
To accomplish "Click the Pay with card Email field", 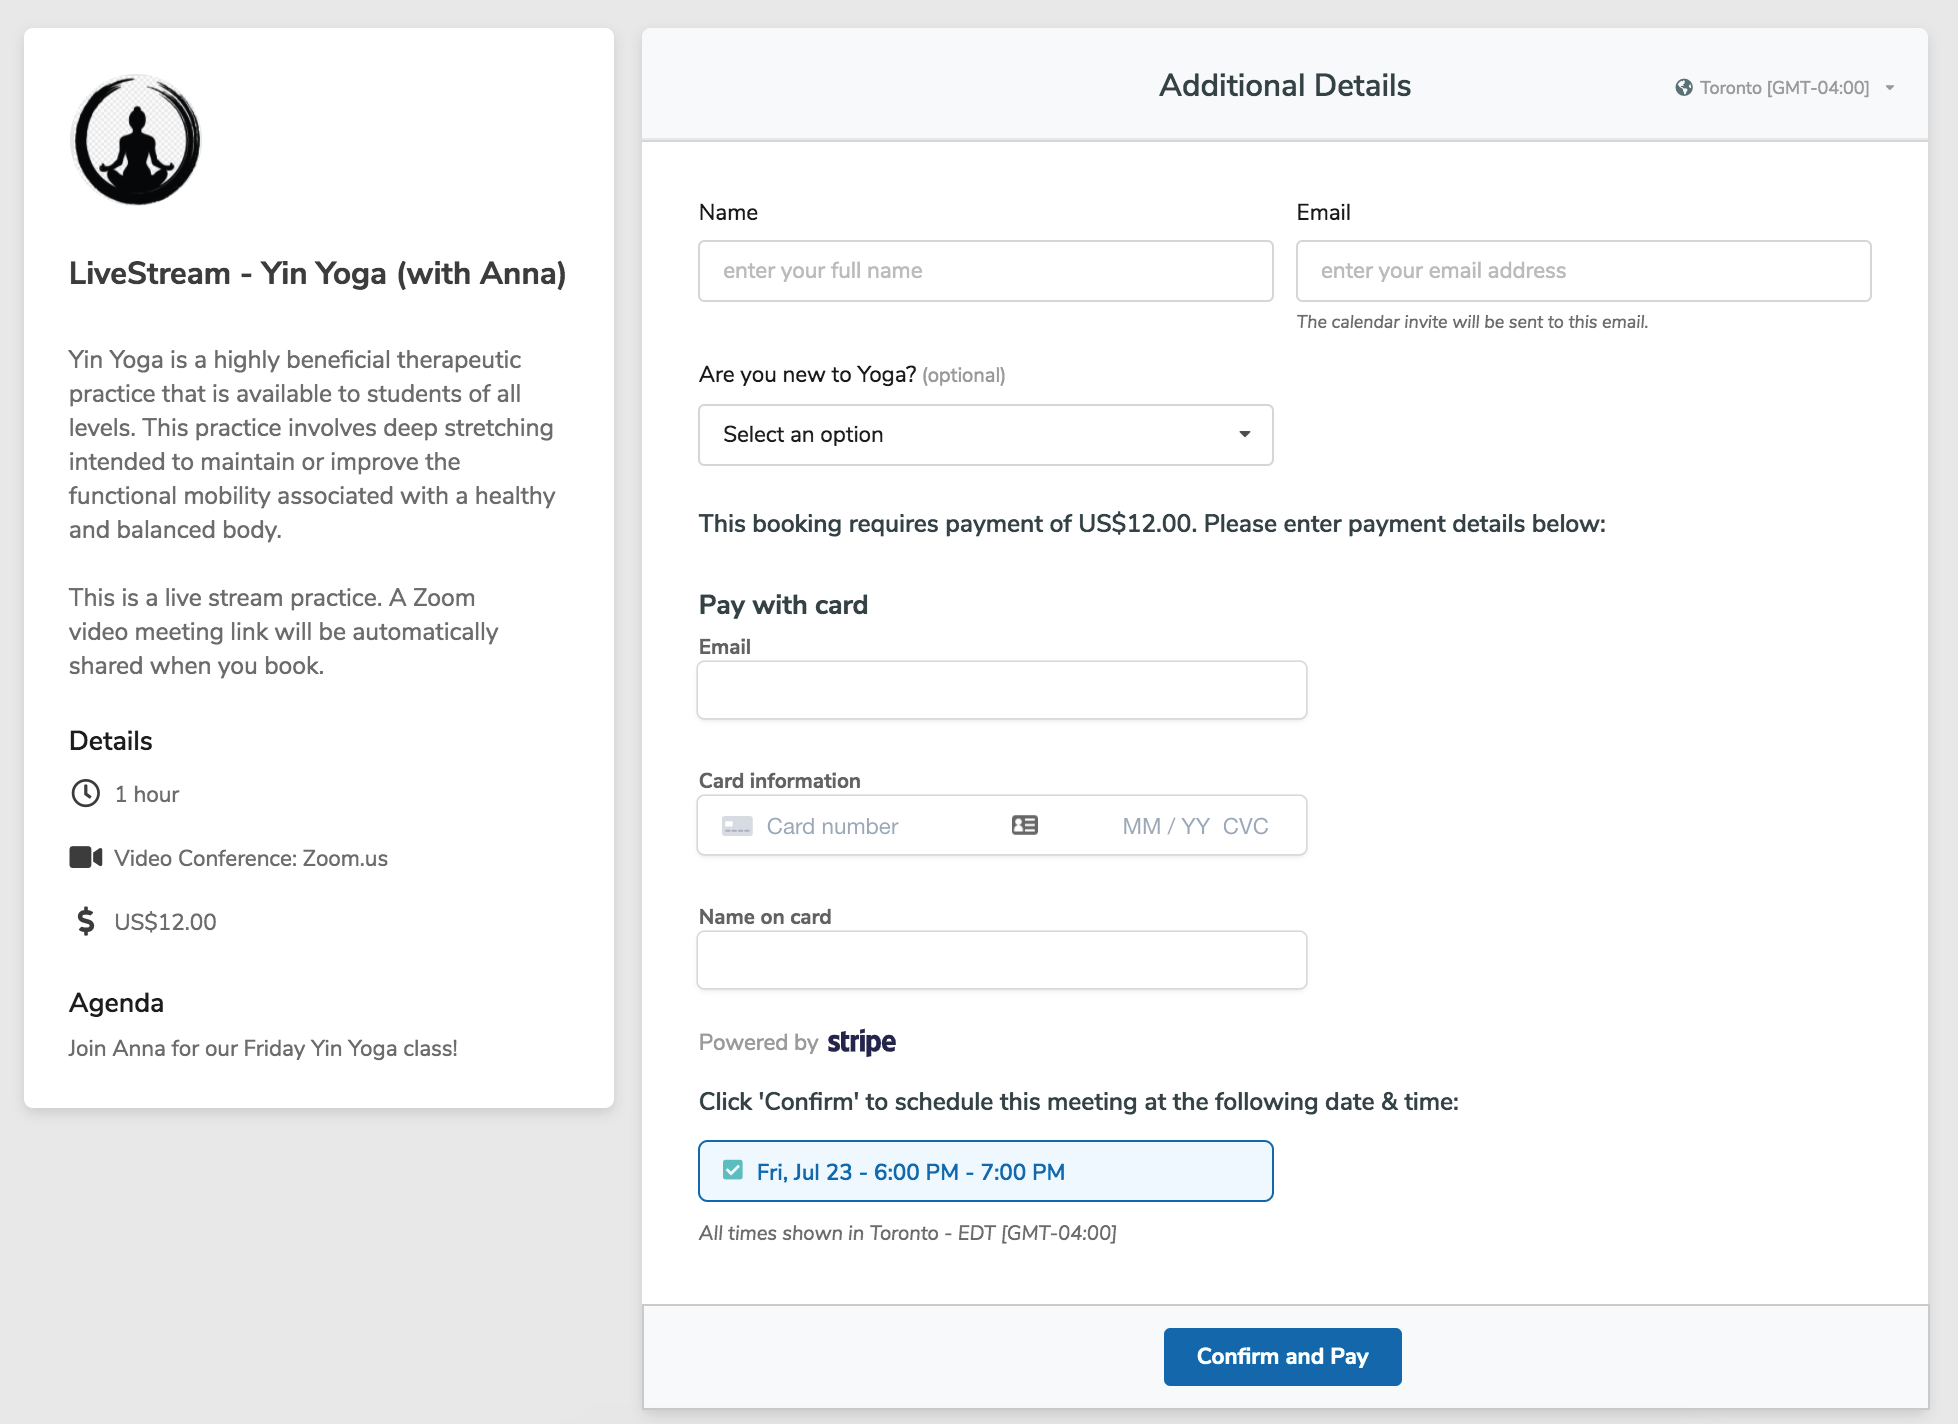I will point(1001,690).
